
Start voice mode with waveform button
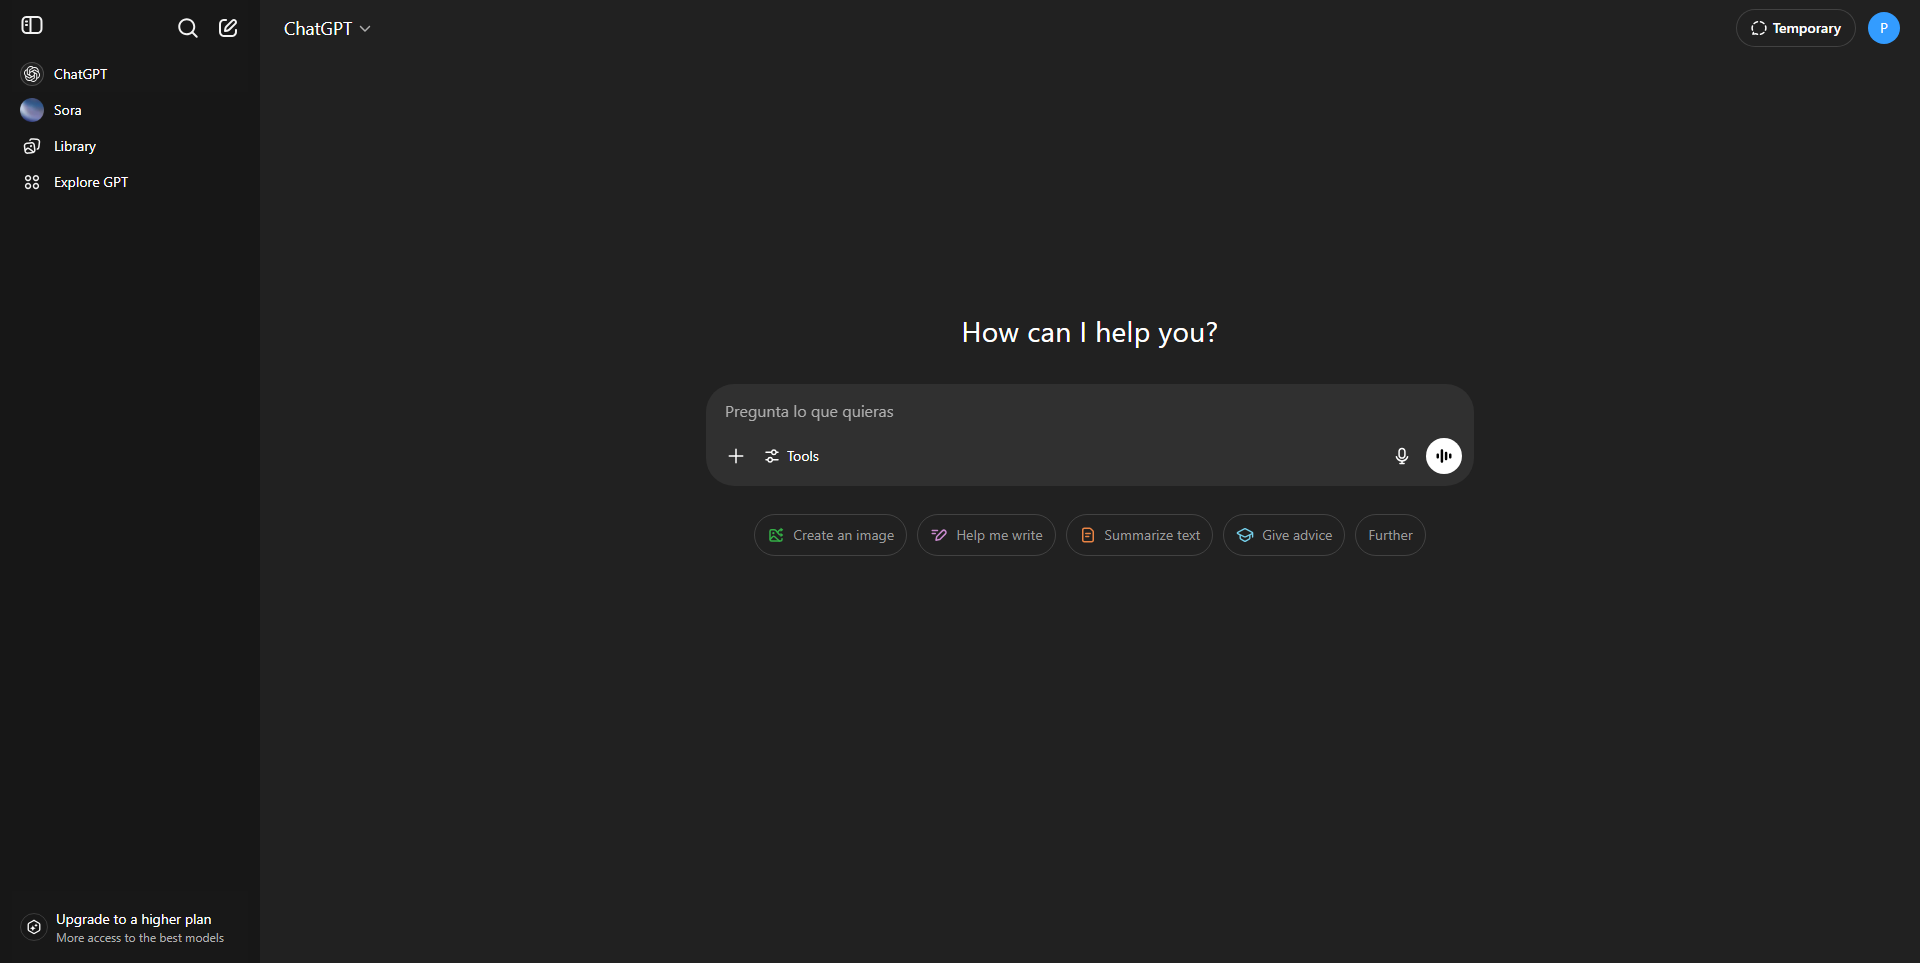[1443, 456]
